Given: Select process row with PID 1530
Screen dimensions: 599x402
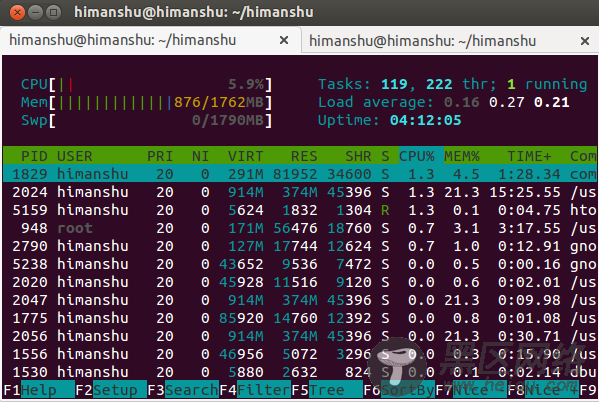Looking at the screenshot, I should pos(300,371).
